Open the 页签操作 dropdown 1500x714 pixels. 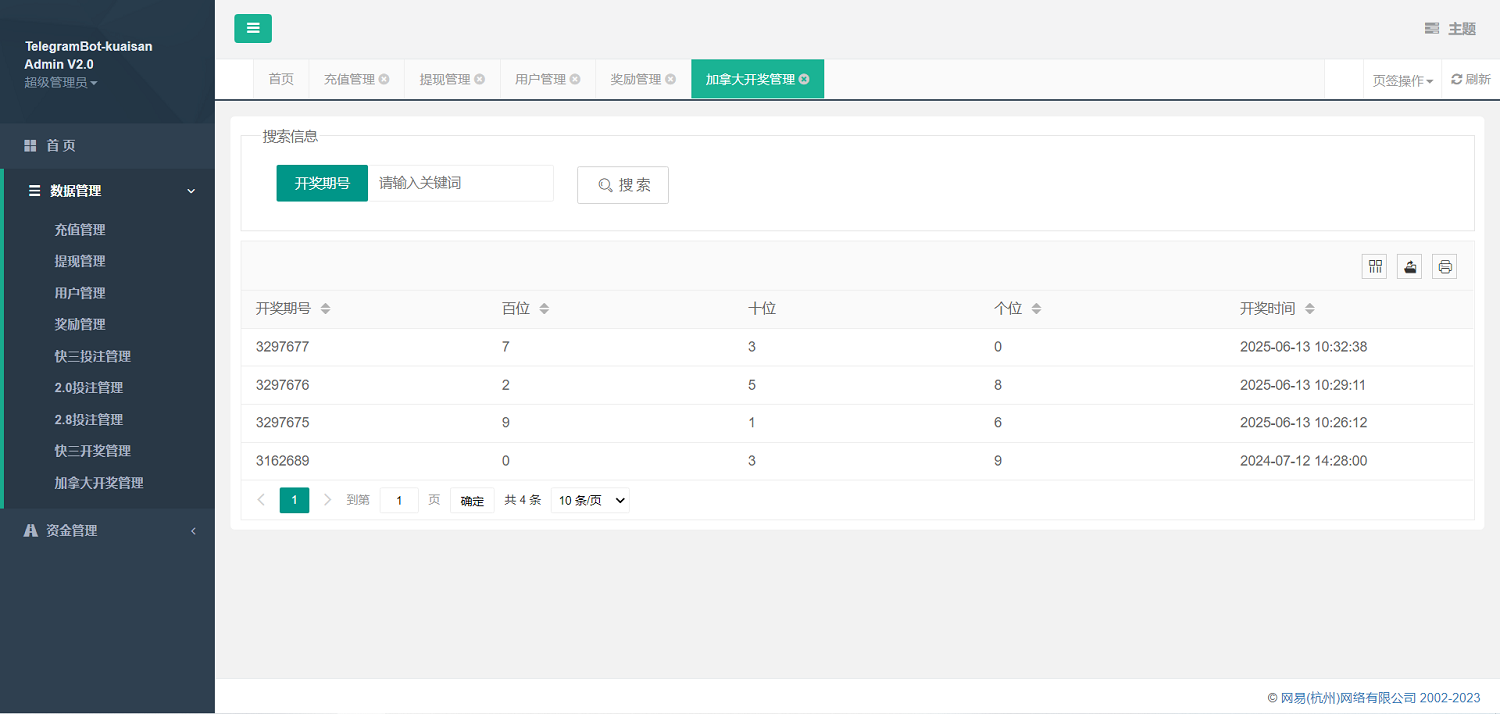click(1402, 80)
